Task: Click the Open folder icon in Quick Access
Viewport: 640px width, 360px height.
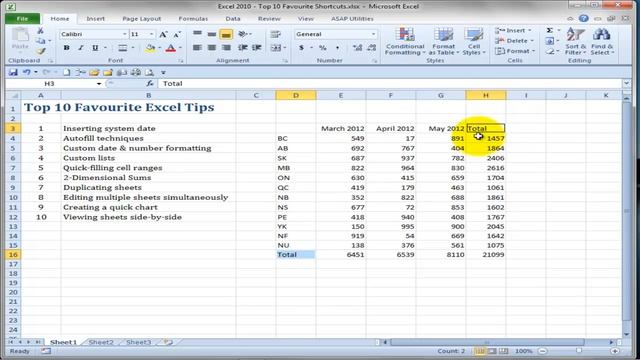Action: [x=94, y=72]
